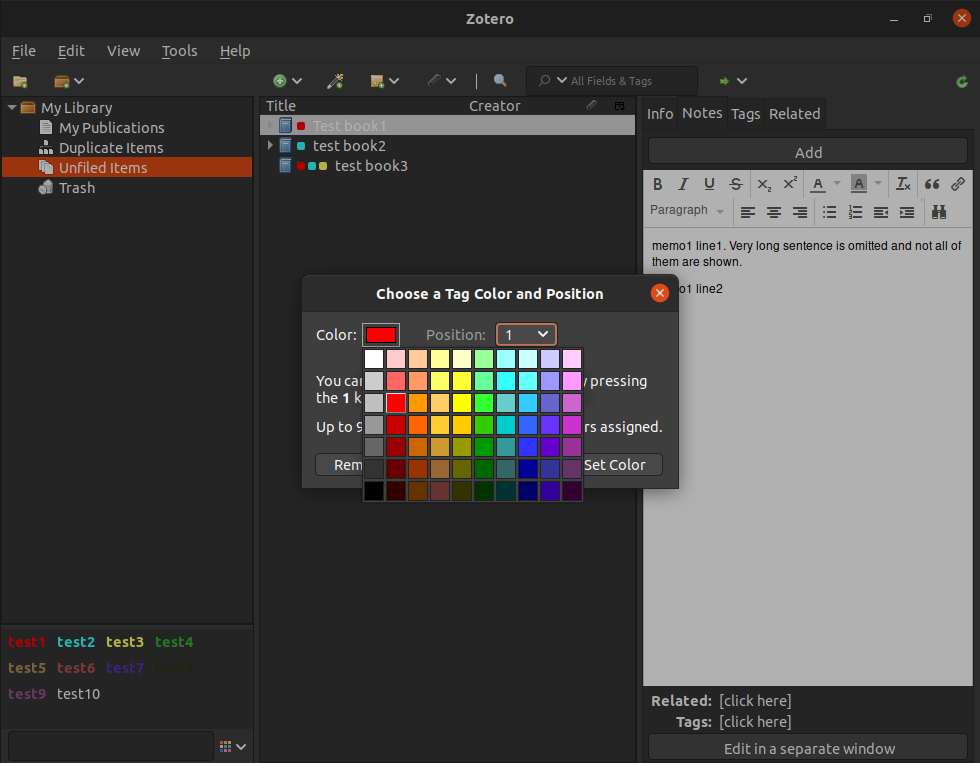
Task: Select the test2 tag
Action: (x=76, y=642)
